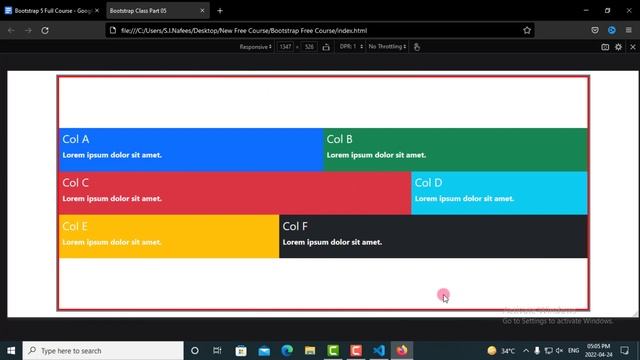Click the microphone tray icon
This screenshot has width=640, height=360.
tap(537, 351)
